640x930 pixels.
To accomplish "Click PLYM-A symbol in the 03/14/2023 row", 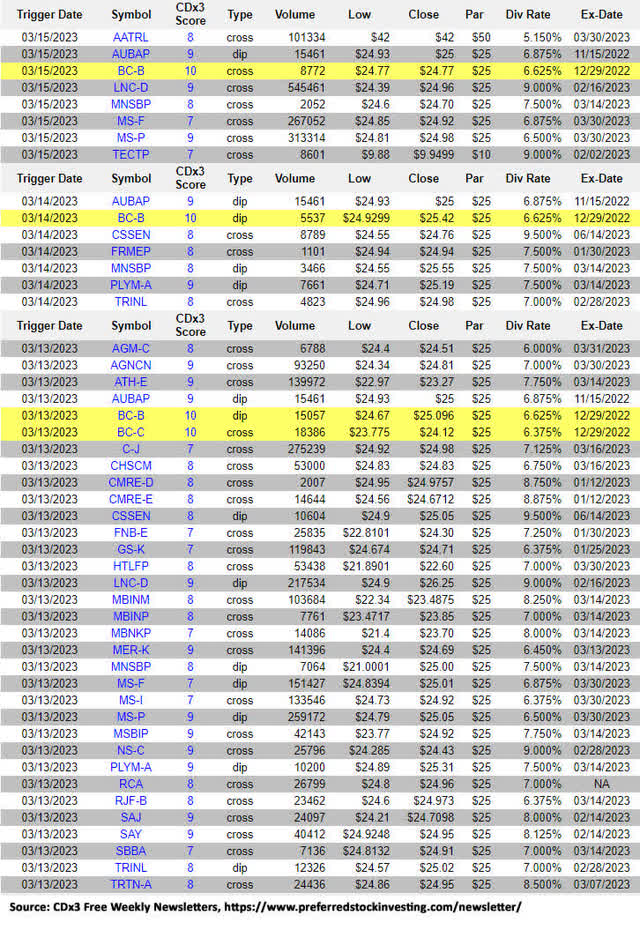I will pos(130,285).
